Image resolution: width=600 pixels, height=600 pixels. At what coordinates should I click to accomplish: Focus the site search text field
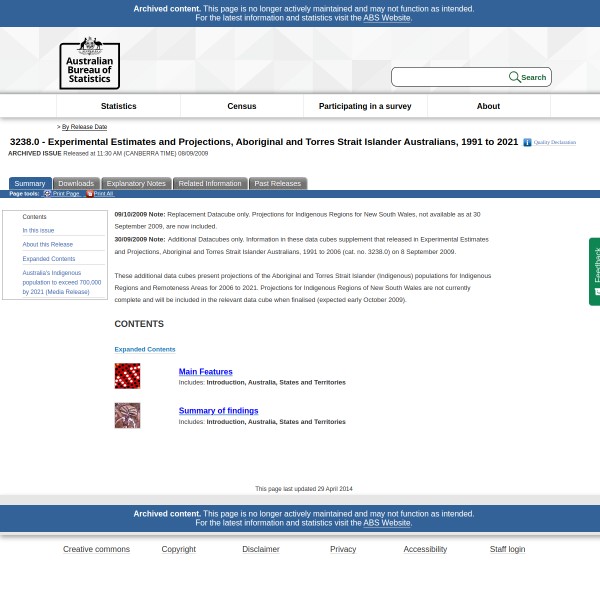coord(450,77)
